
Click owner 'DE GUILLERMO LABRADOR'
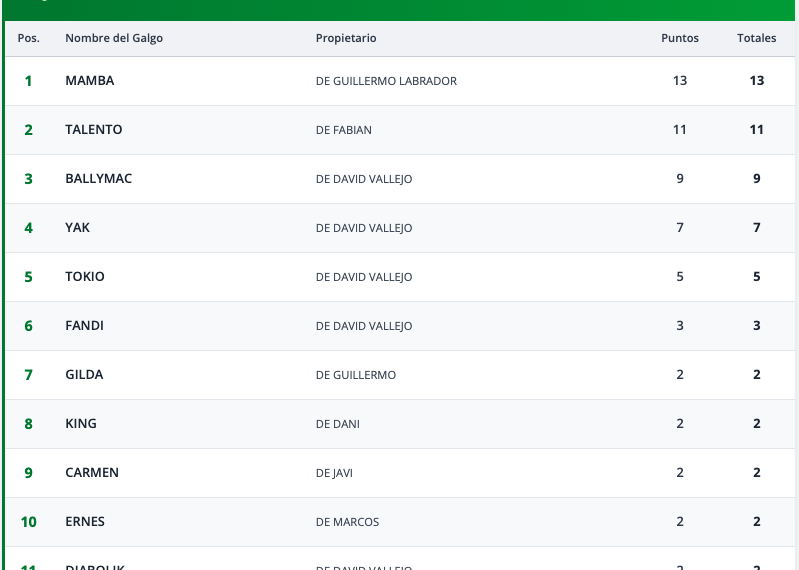click(x=386, y=81)
